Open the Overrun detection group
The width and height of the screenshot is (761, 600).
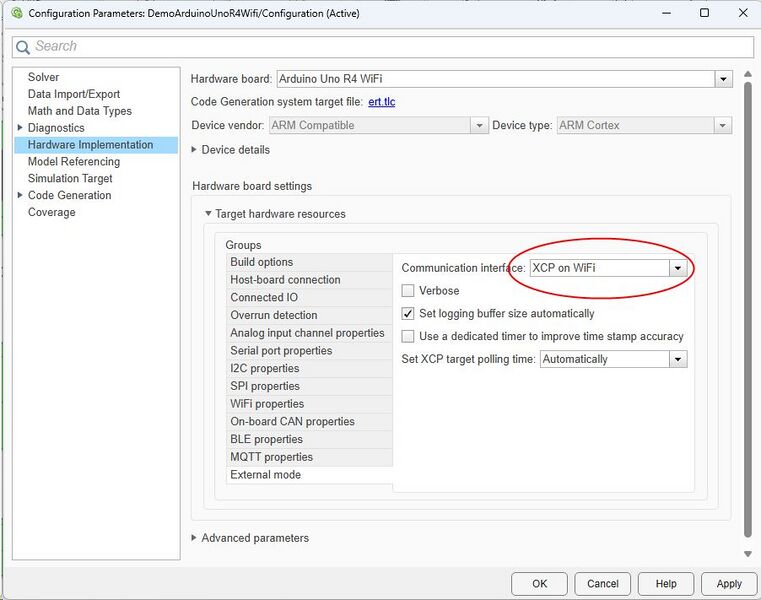tap(309, 315)
